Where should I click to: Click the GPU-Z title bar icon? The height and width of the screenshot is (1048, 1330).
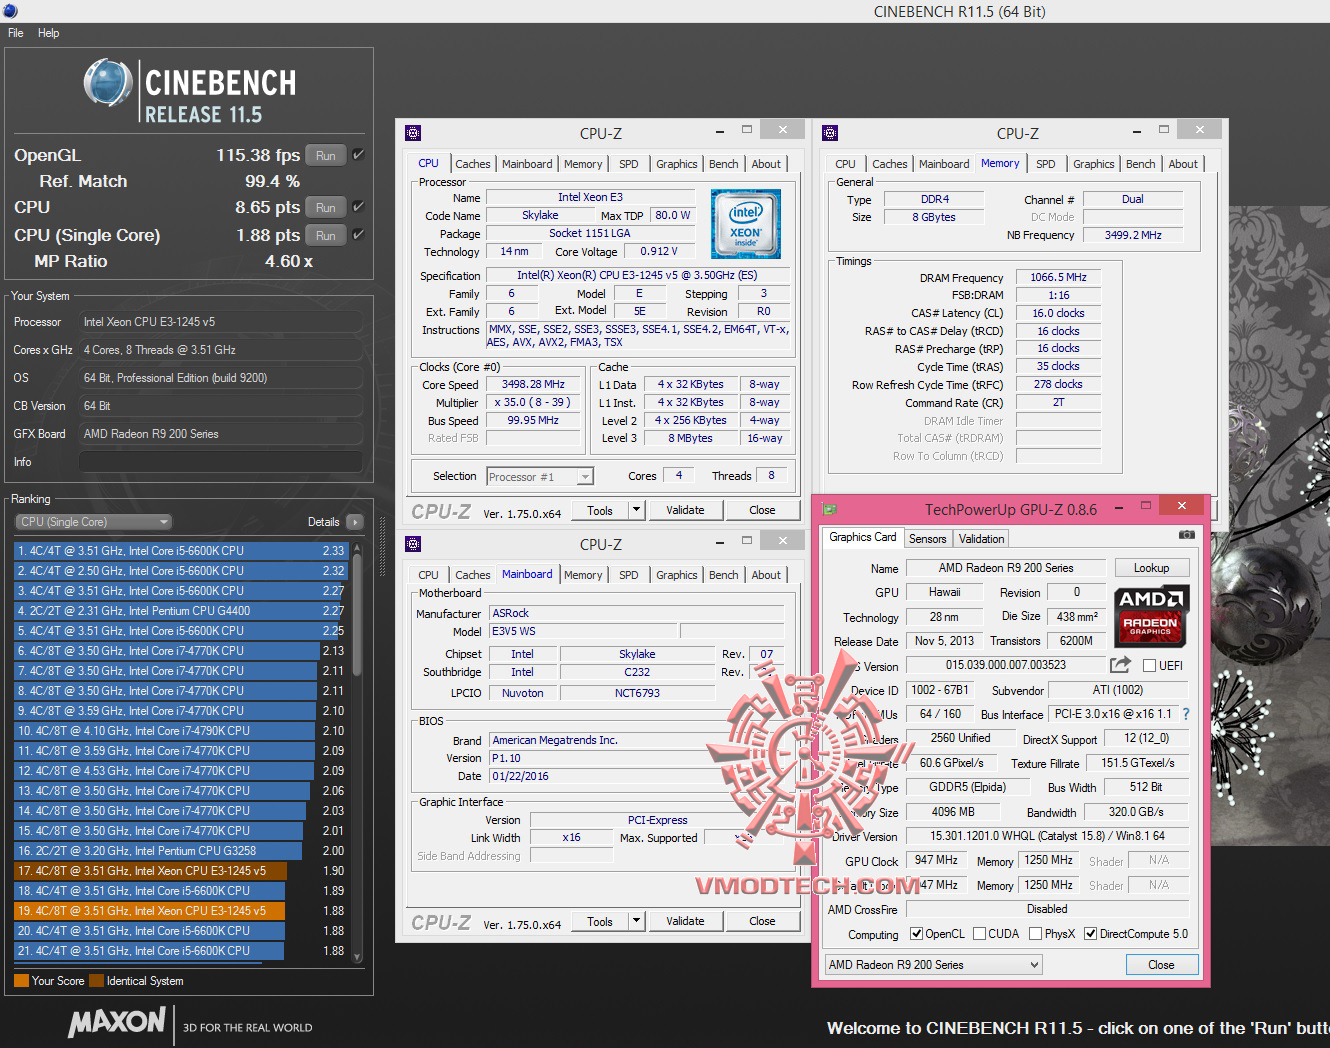point(829,509)
